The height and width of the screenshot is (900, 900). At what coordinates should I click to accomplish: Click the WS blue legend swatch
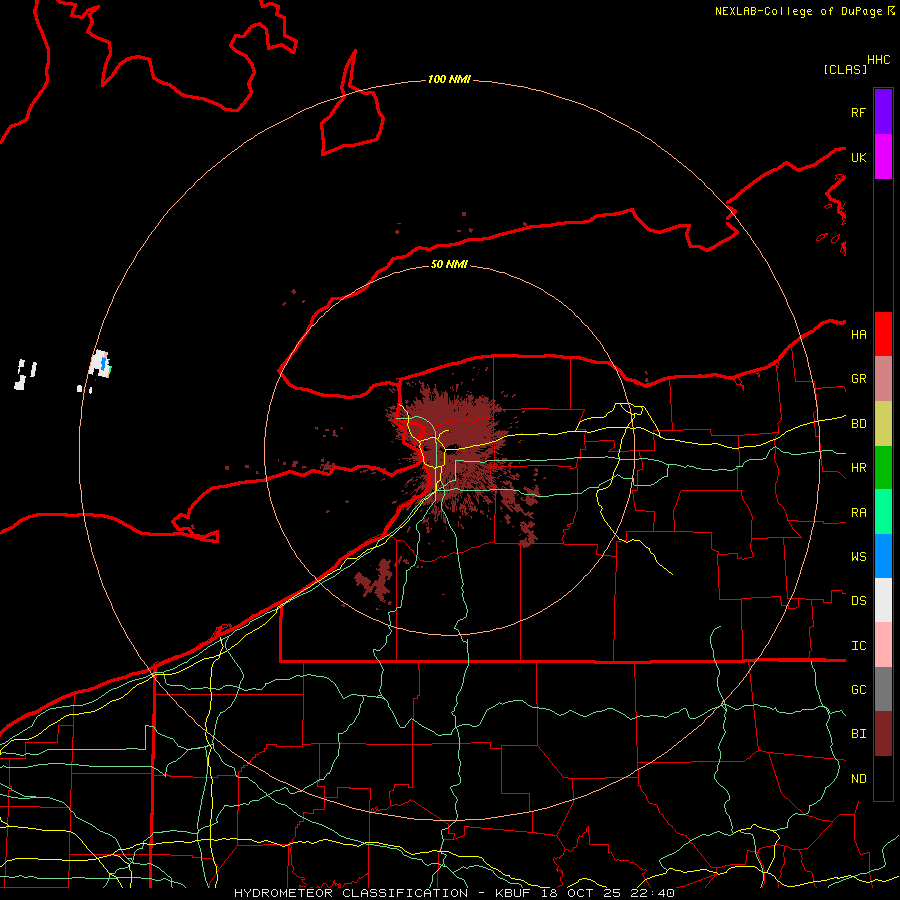(883, 556)
